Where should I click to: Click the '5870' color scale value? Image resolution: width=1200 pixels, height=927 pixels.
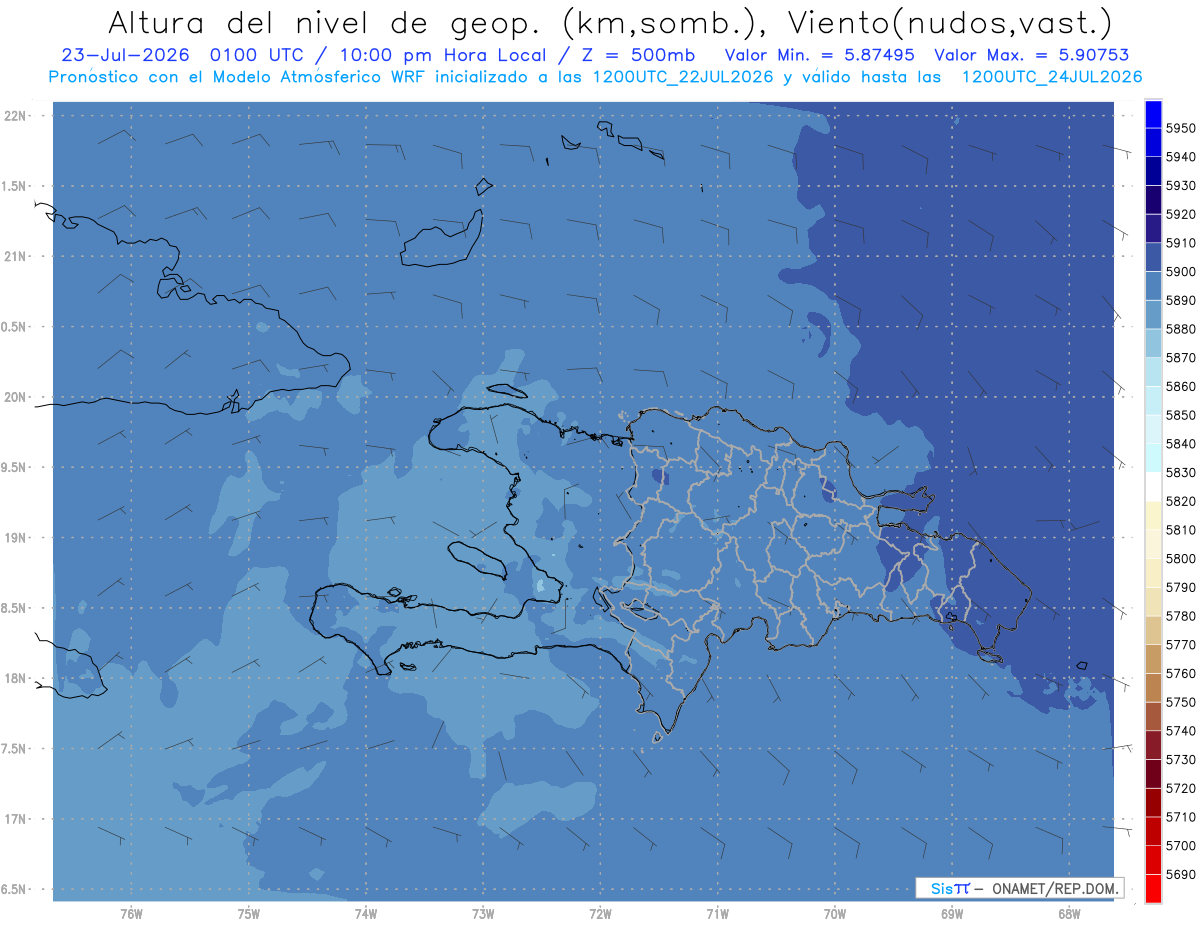(1181, 358)
